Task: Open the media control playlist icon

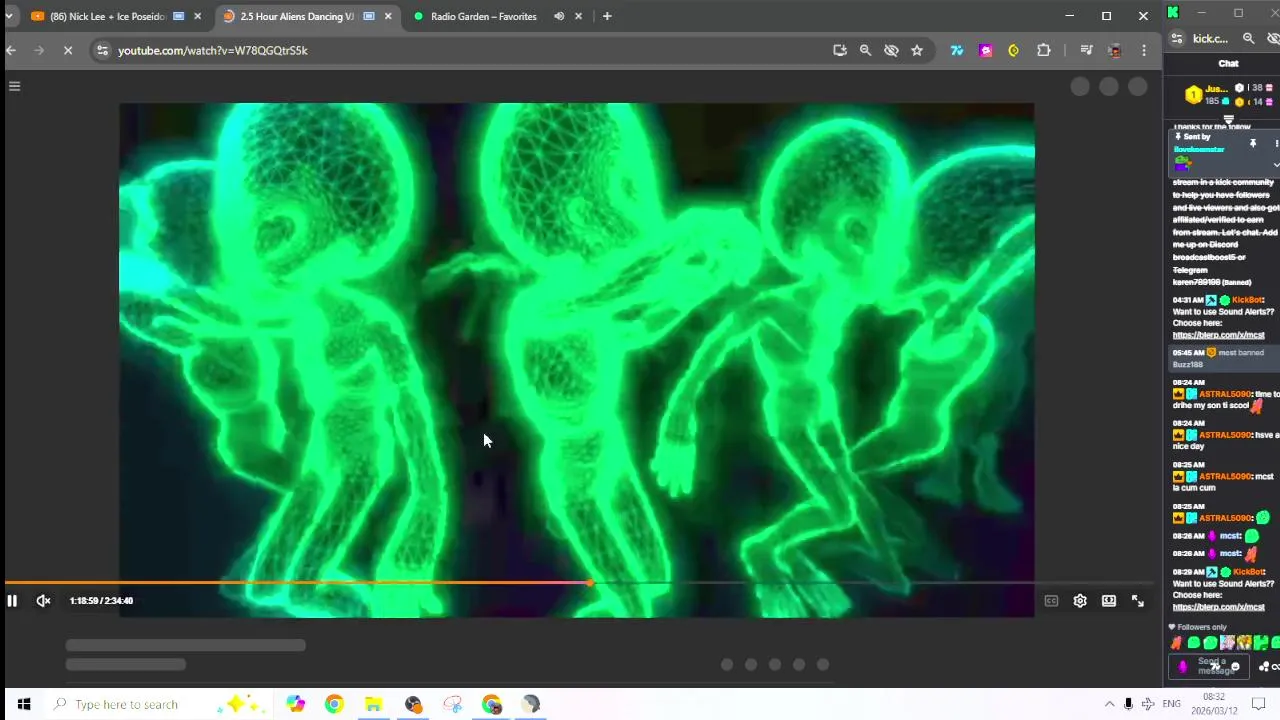Action: tap(1086, 50)
